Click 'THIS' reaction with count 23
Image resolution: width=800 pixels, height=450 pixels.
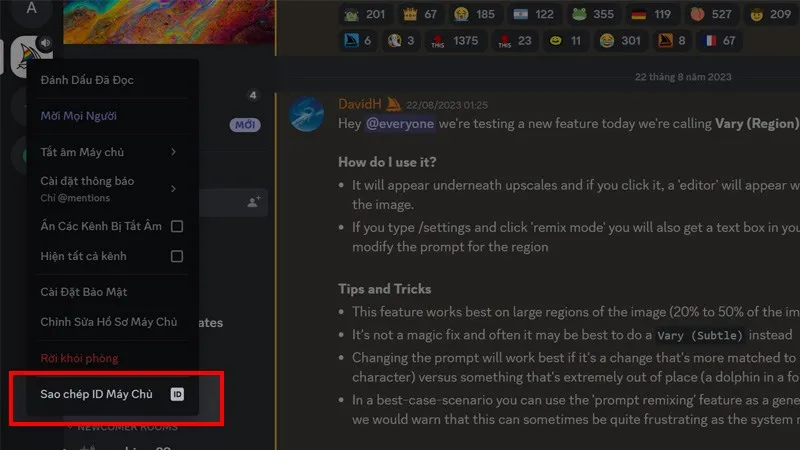pyautogui.click(x=515, y=41)
